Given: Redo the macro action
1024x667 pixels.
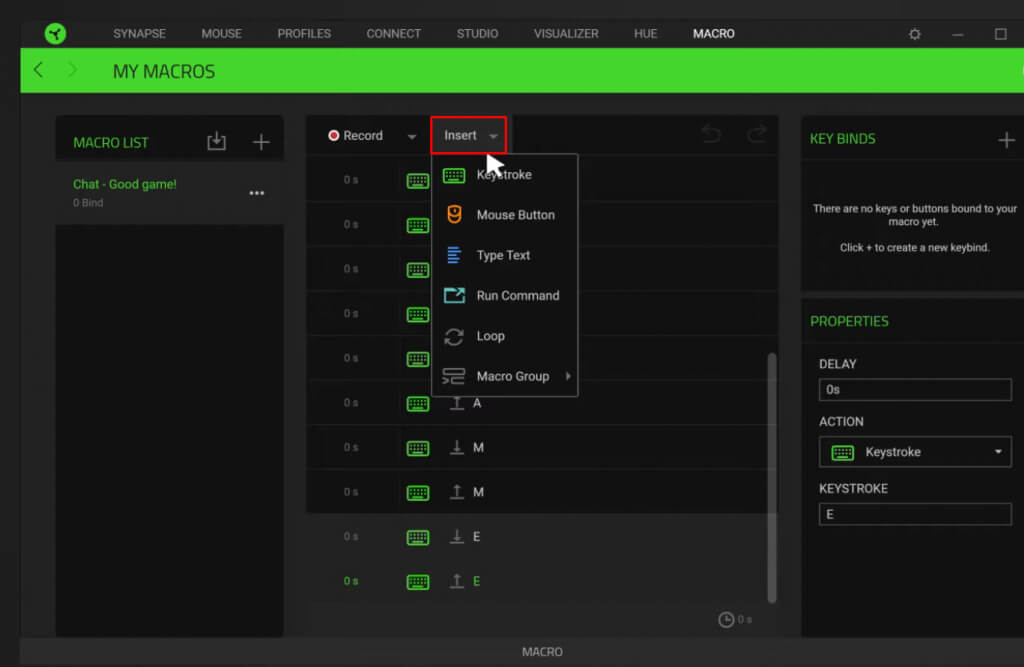Looking at the screenshot, I should [757, 134].
